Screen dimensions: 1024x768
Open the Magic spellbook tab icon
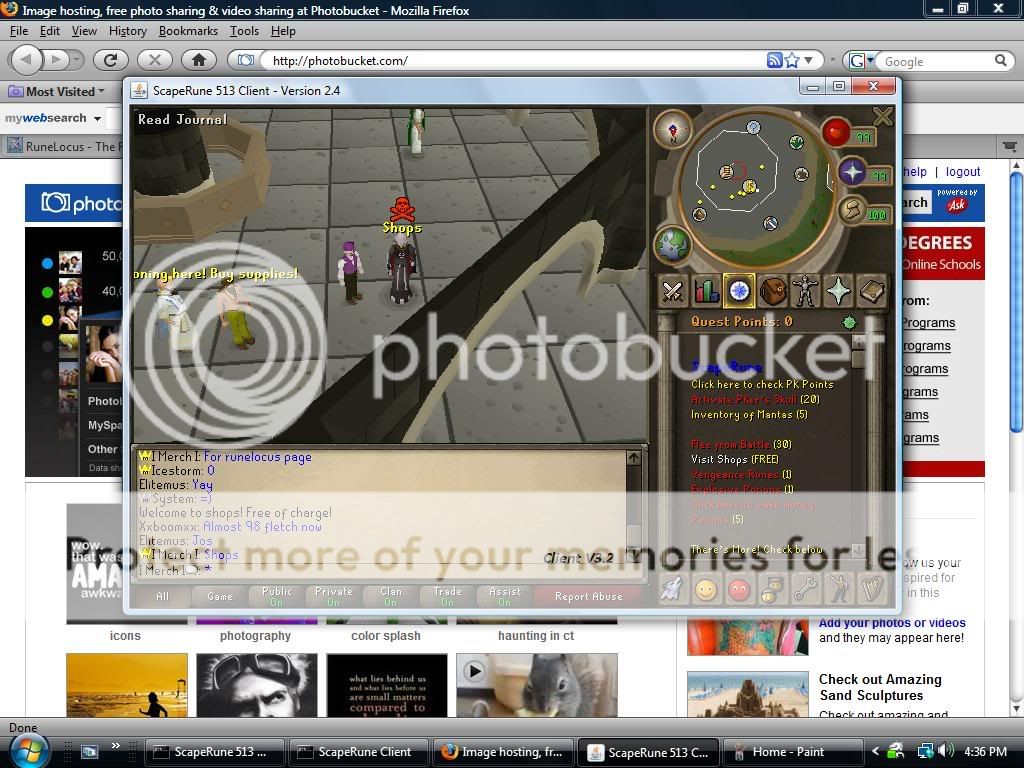(x=871, y=291)
